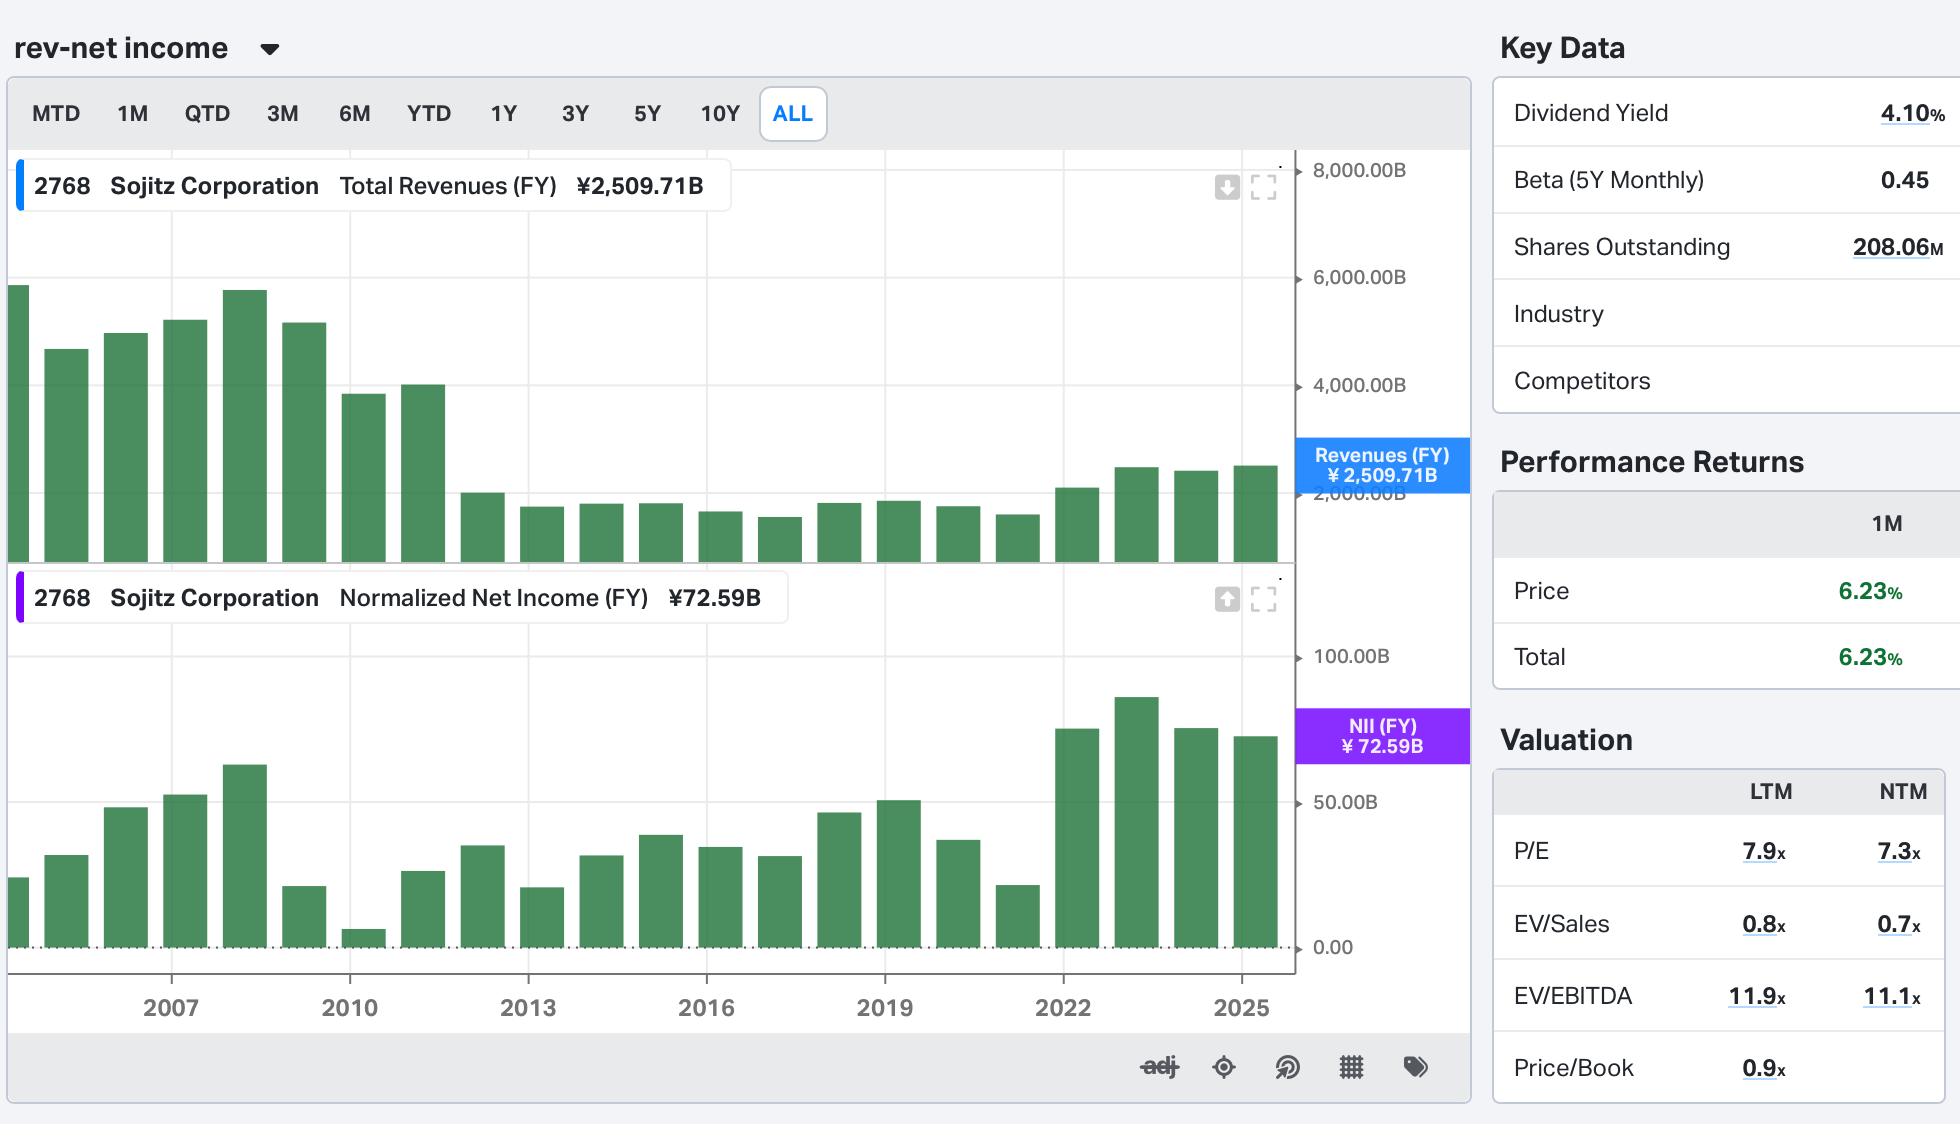Move Normalized Net Income pane up

pos(1227,599)
